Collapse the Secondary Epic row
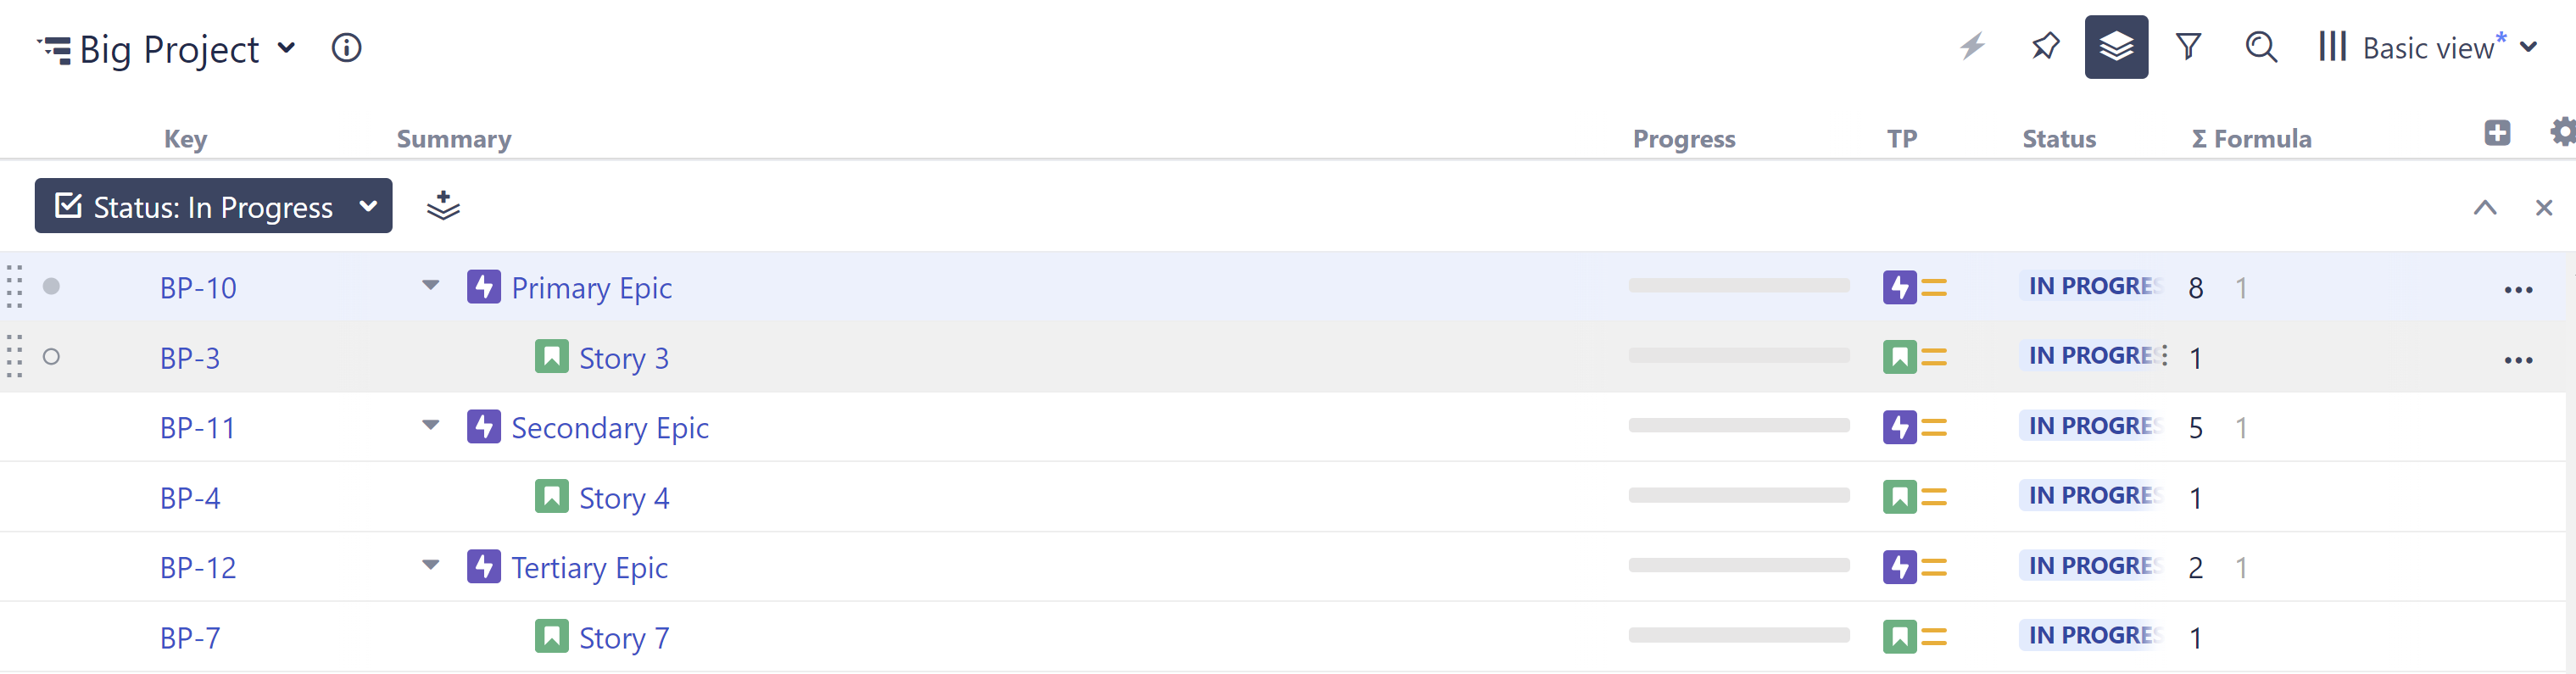This screenshot has width=2576, height=674. (x=431, y=426)
